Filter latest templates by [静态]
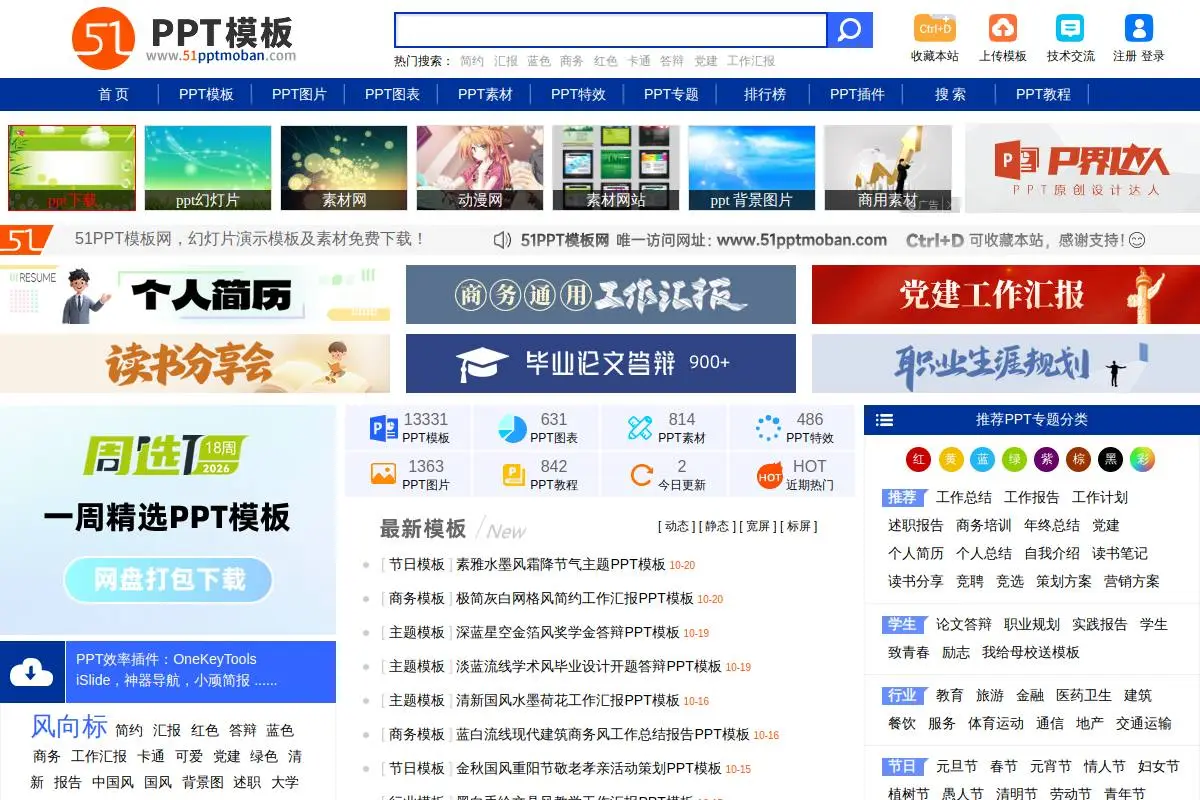 (717, 526)
